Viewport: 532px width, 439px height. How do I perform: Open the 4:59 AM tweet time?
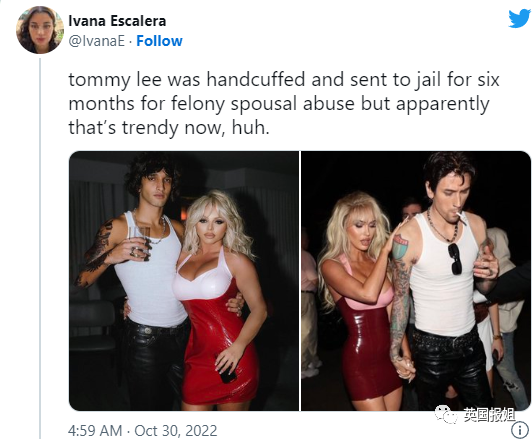click(x=95, y=431)
